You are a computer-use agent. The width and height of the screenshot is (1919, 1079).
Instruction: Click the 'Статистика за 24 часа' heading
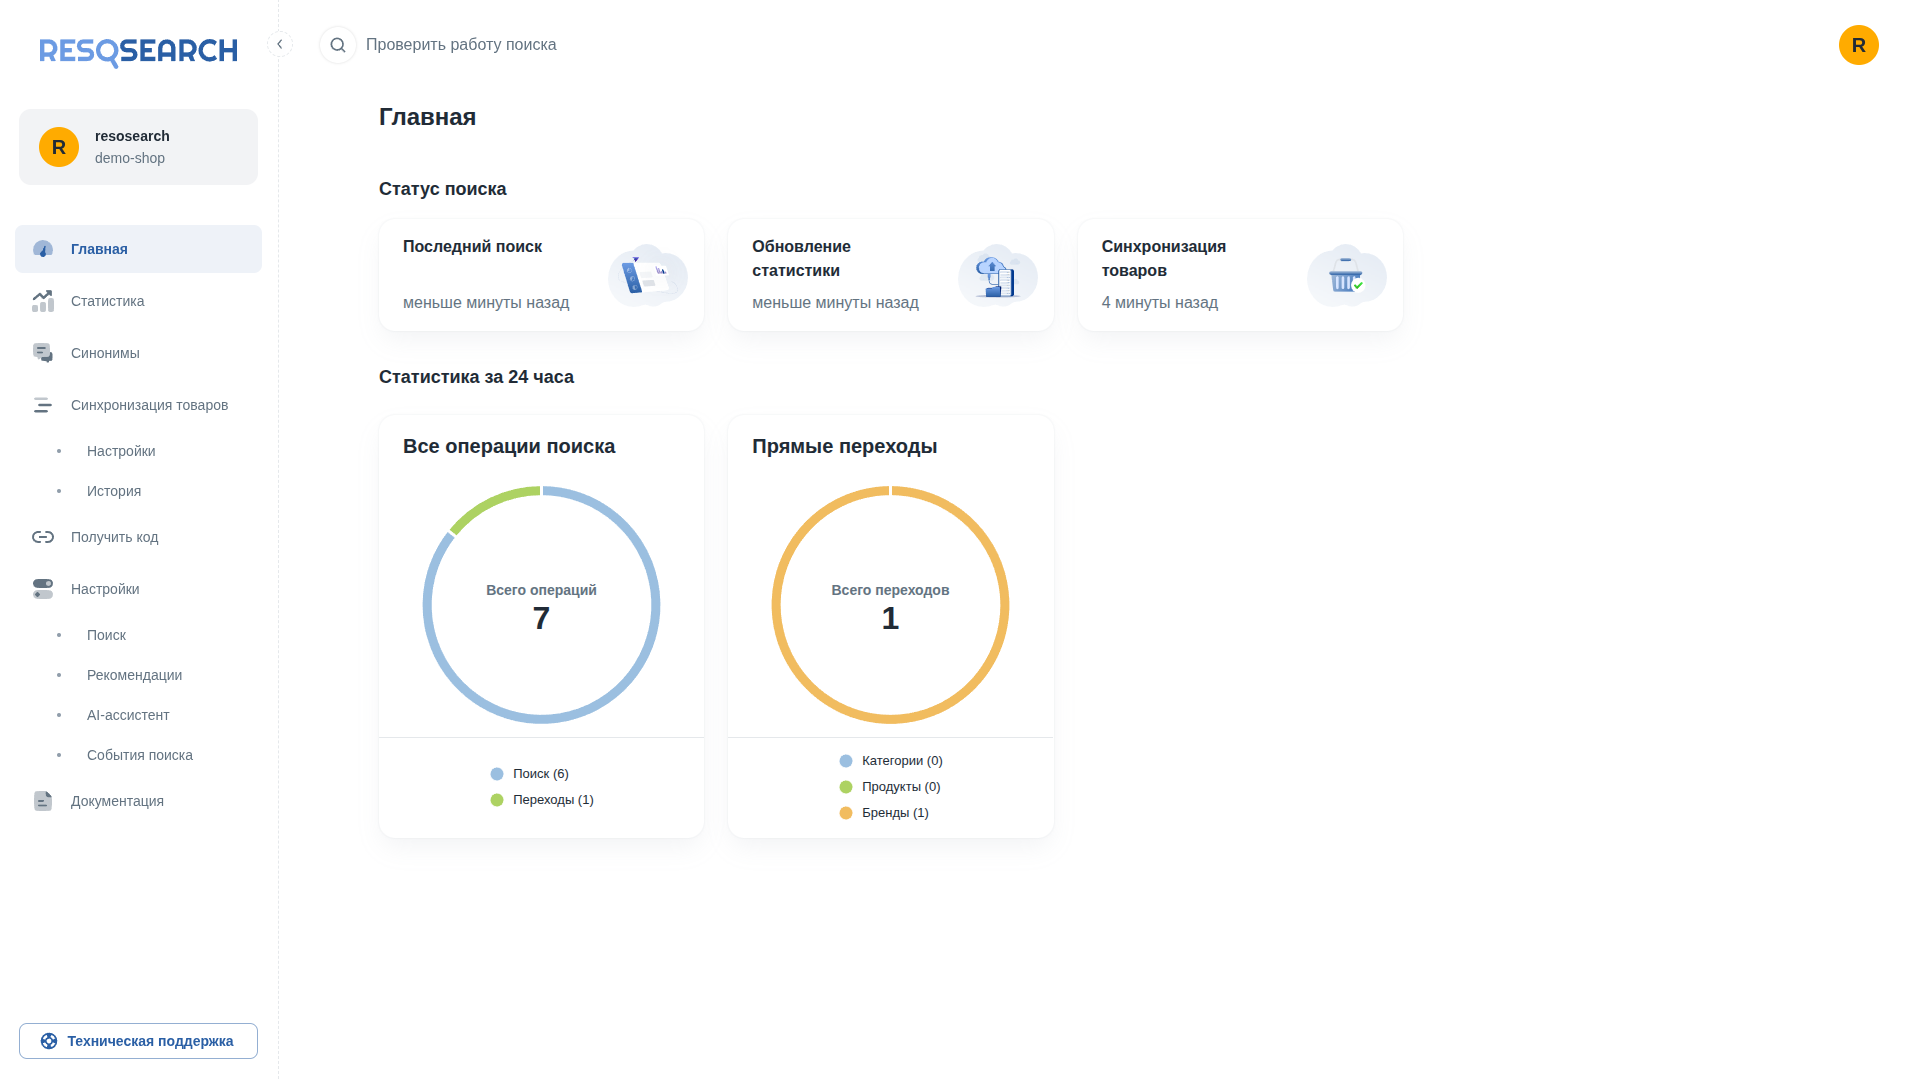coord(476,377)
